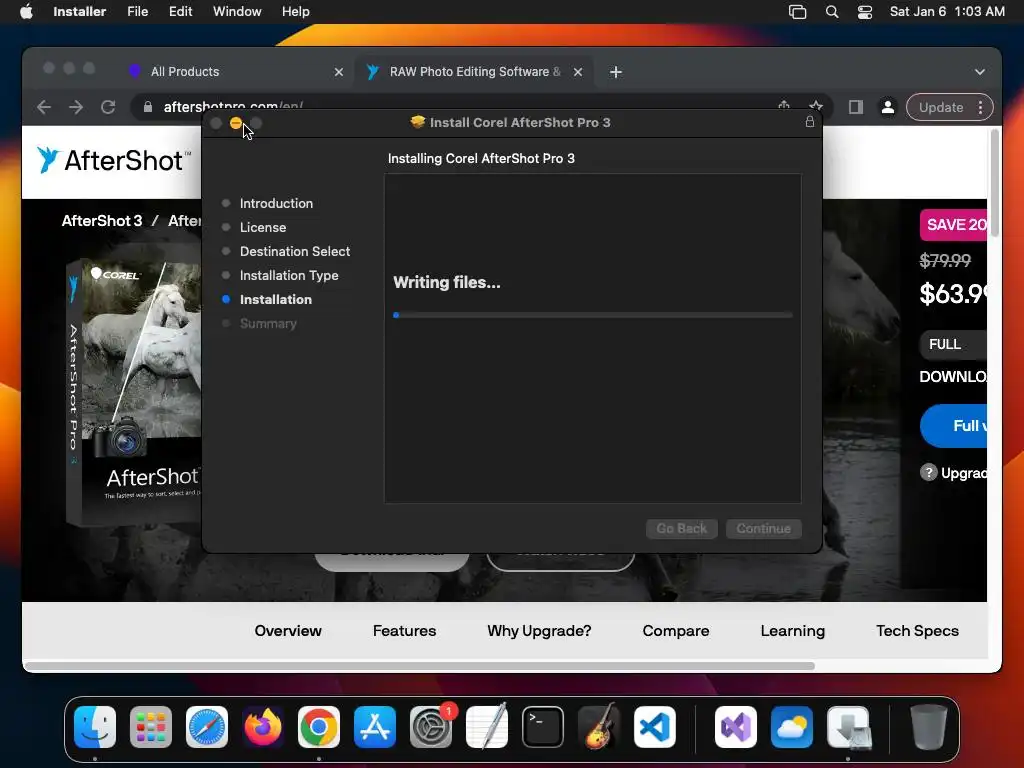Open Visual Studio Code from the Dock
This screenshot has height=768, width=1024.
655,727
